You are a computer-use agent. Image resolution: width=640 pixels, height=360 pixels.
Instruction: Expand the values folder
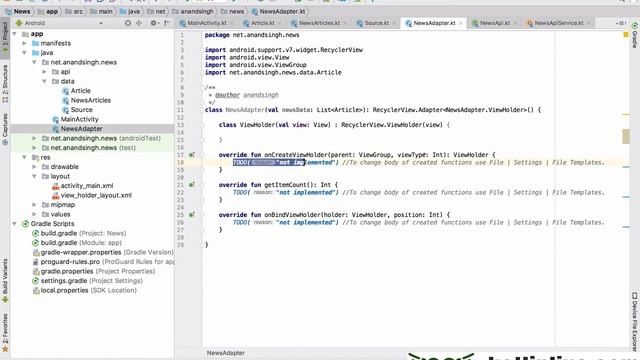35,214
